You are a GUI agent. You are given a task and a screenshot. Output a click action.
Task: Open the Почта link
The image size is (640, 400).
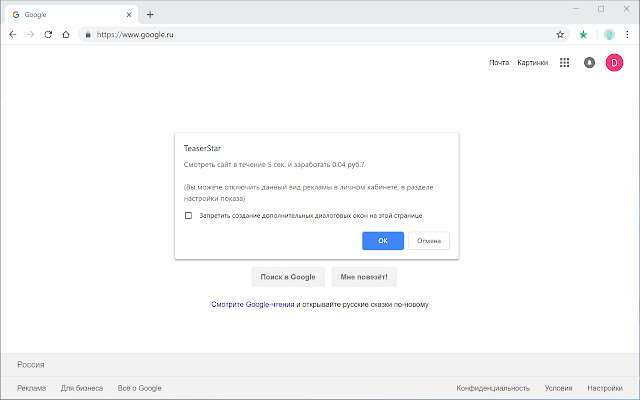point(499,62)
